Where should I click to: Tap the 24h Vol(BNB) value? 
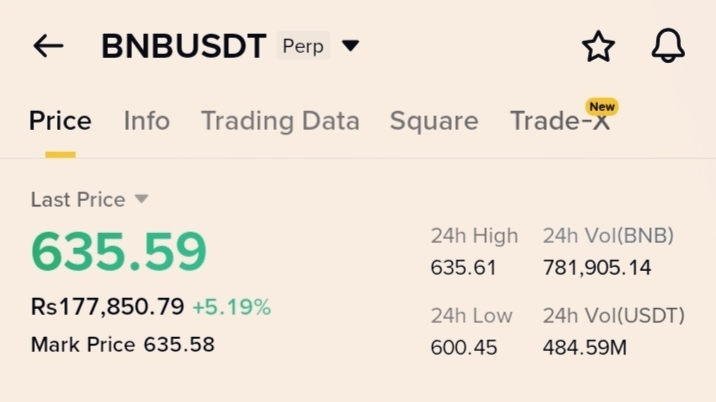tap(597, 268)
